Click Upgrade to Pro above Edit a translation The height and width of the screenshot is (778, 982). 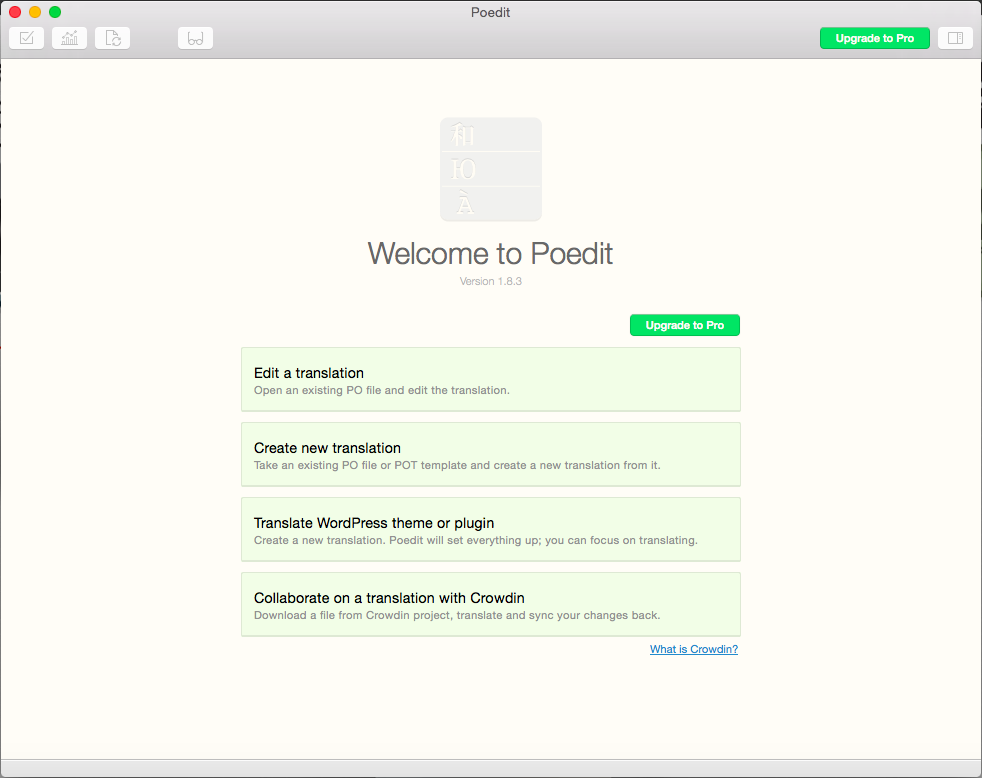tap(685, 325)
